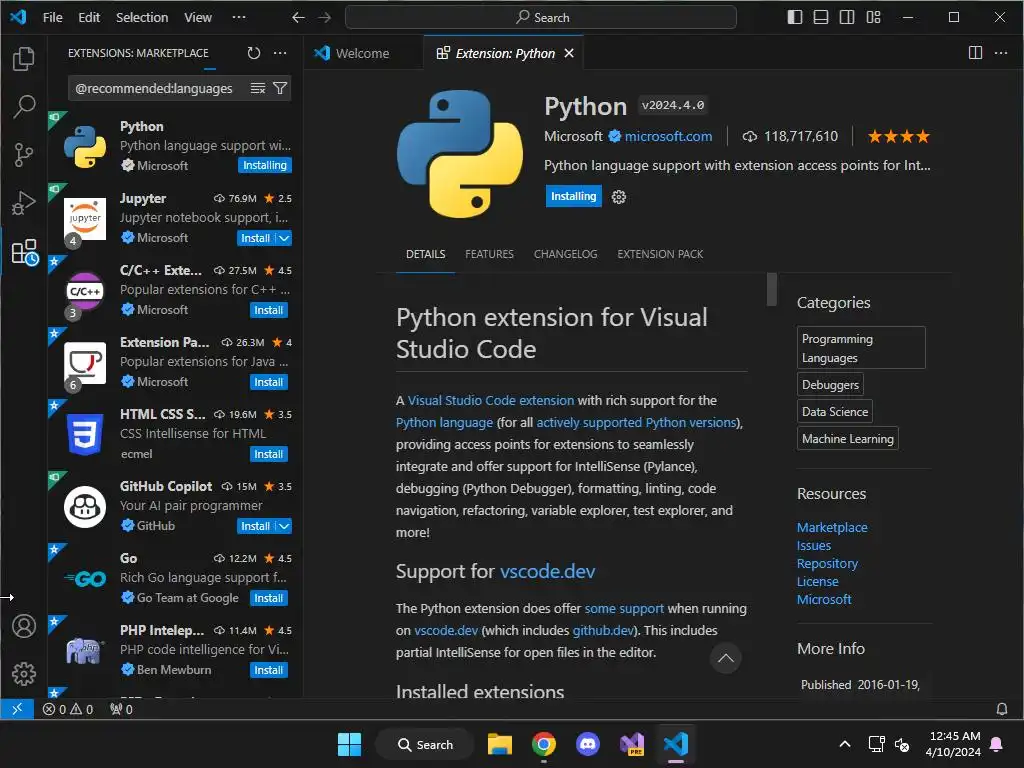This screenshot has height=768, width=1024.
Task: Go back in navigation history
Action: [298, 18]
